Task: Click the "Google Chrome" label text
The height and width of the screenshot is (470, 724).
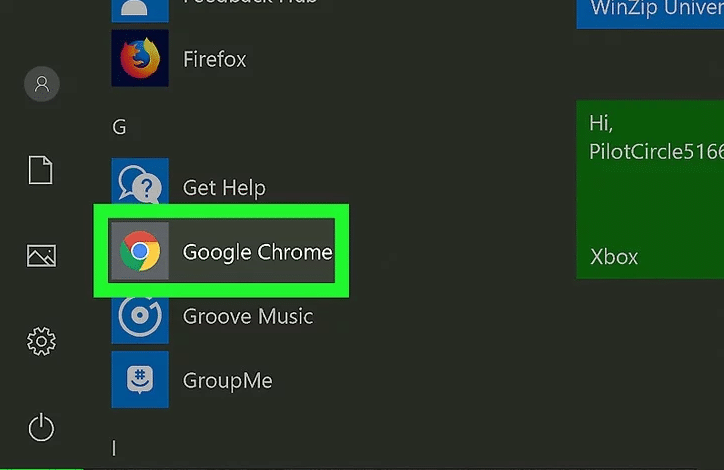Action: tap(258, 252)
